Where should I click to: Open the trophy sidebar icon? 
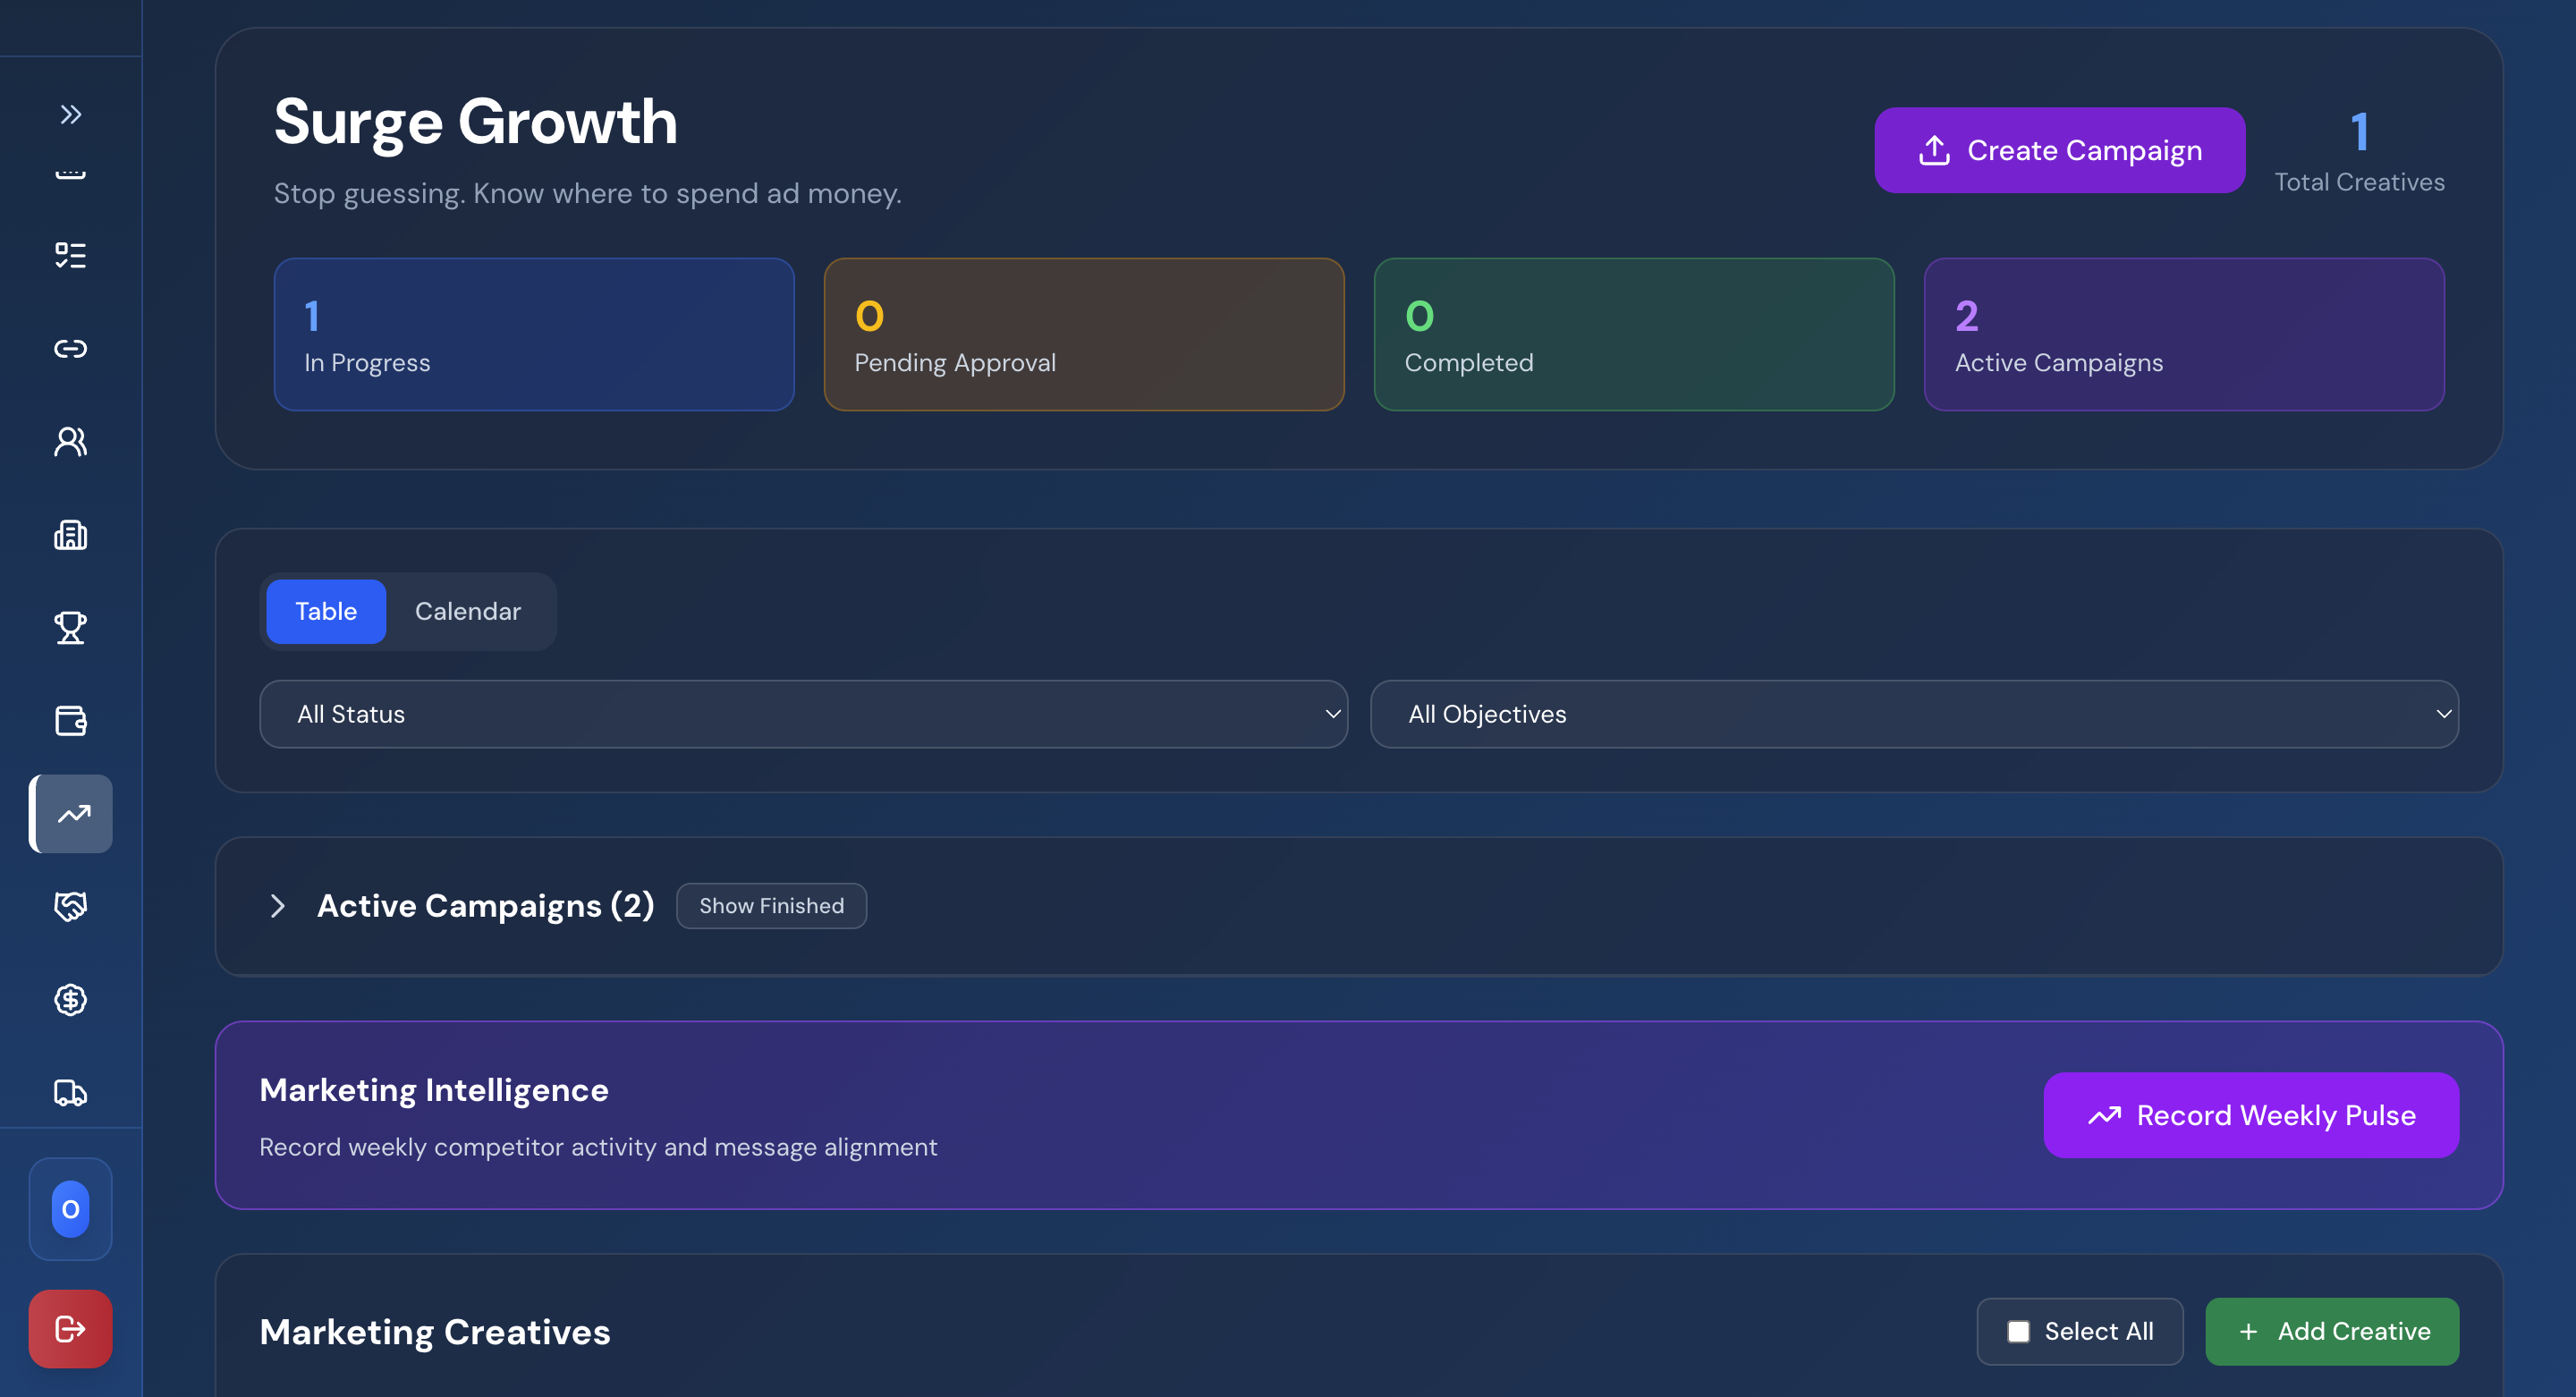[x=70, y=628]
